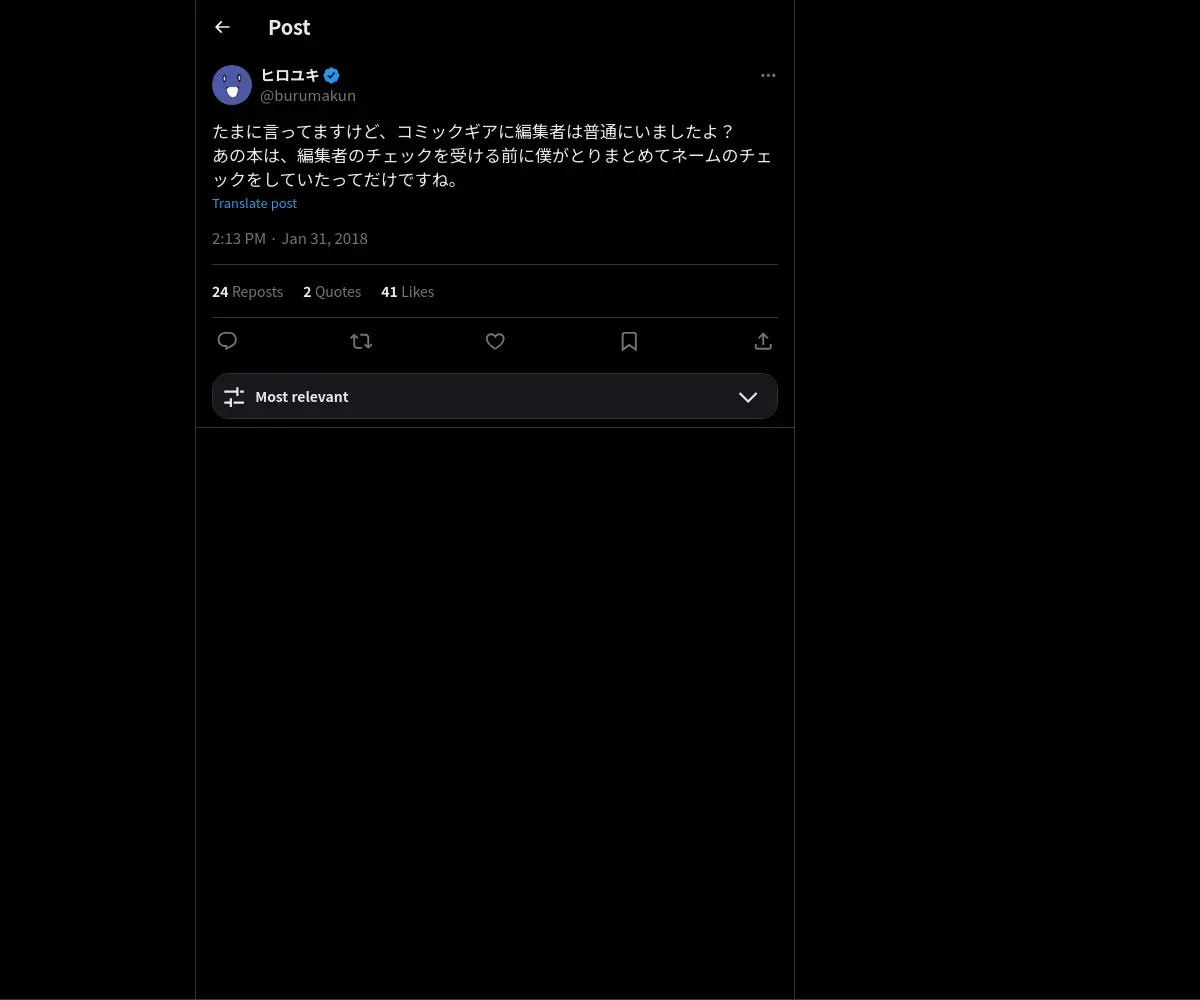This screenshot has height=1000, width=1200.
Task: Click the blue verified badge
Action: pos(331,75)
